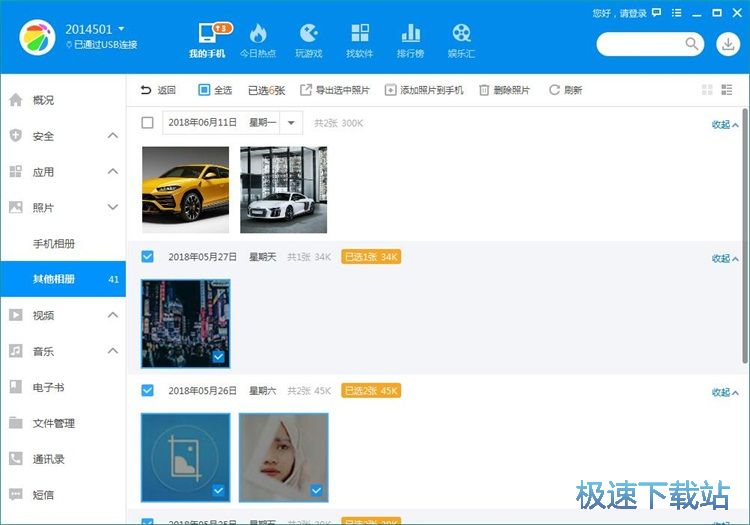
Task: Check the 2018年06月11日 group checkbox
Action: 147,123
